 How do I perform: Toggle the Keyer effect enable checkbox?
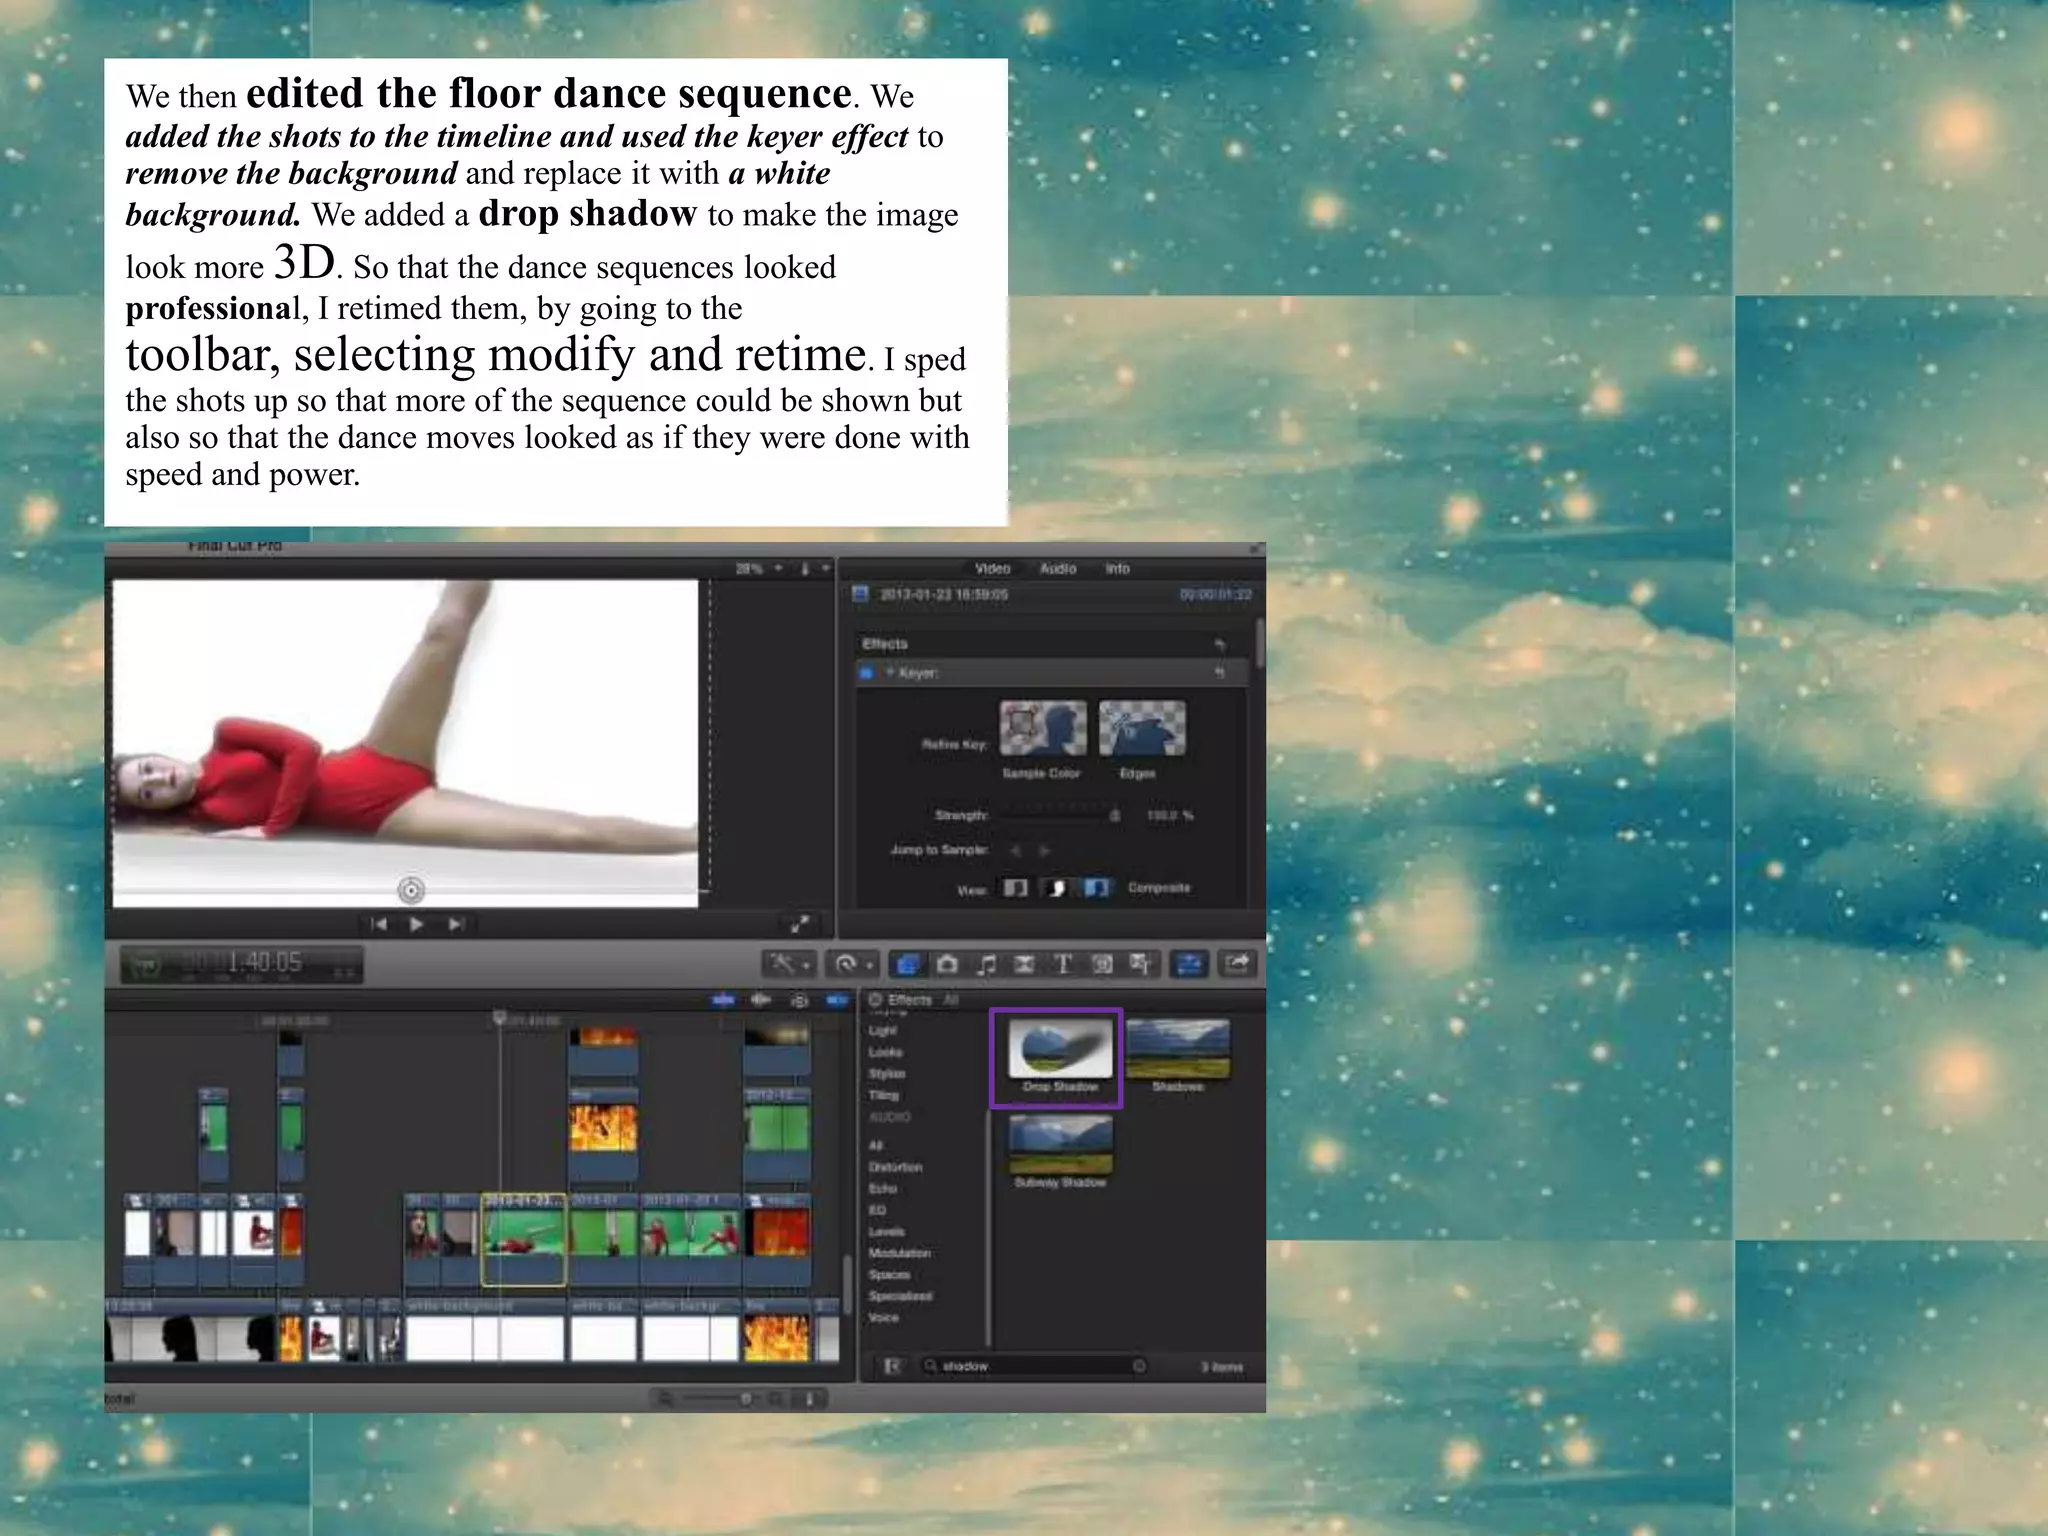[x=867, y=673]
